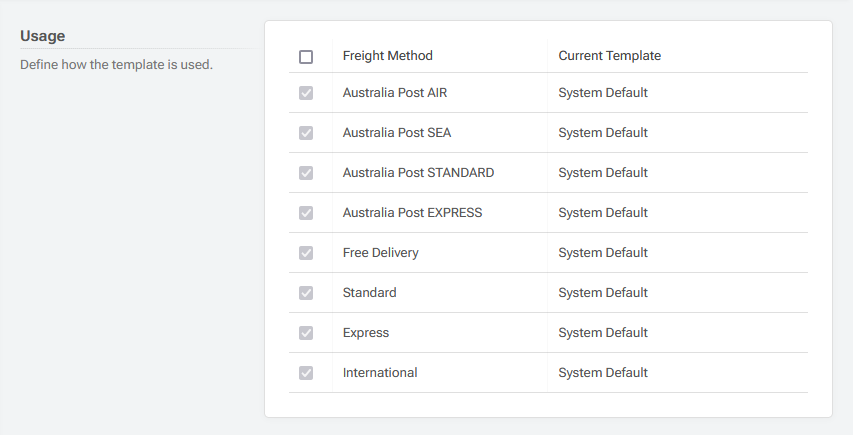Select the Australia Post AIR text
Screen dimensions: 853x435
(395, 92)
